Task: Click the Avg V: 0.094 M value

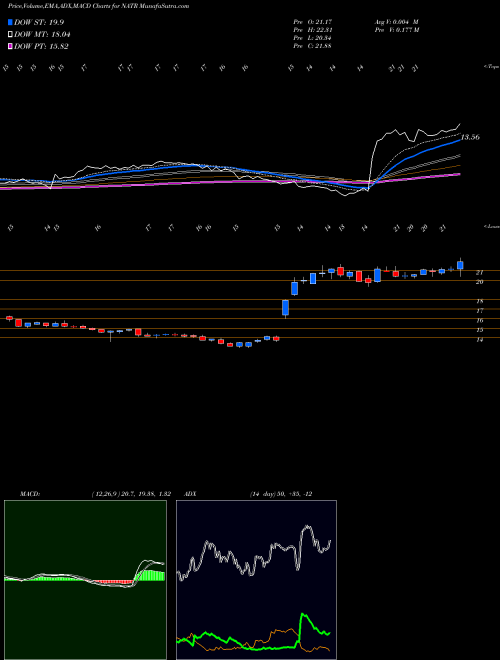Action: click(396, 22)
